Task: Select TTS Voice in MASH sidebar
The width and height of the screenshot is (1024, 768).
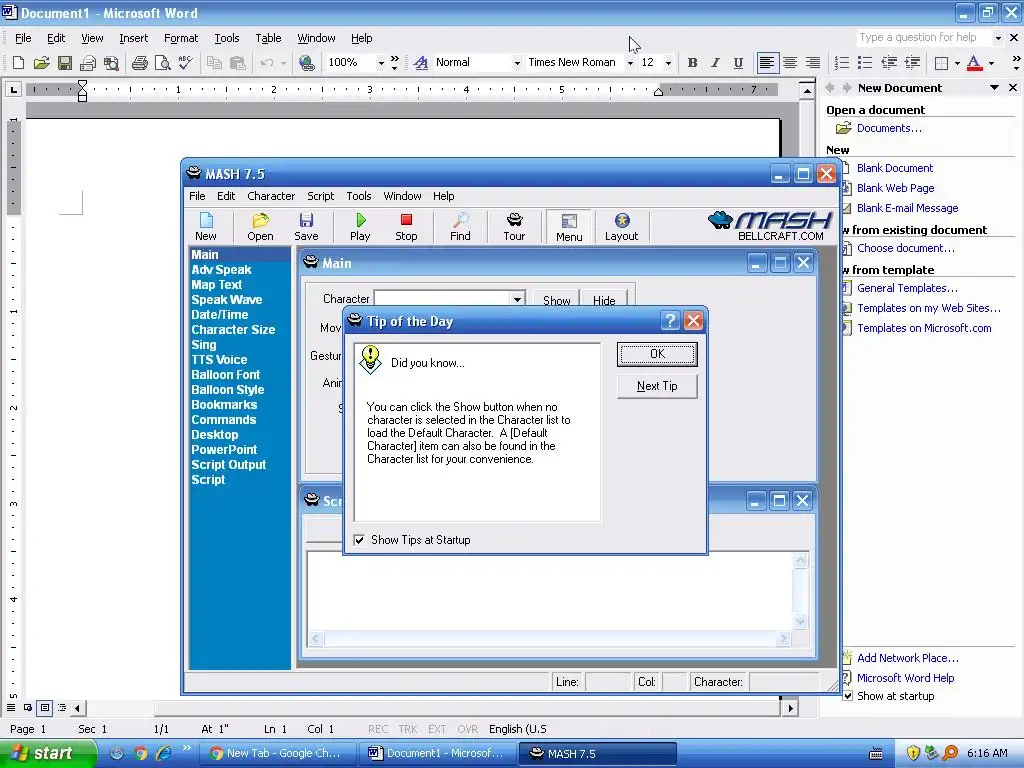Action: pos(219,360)
